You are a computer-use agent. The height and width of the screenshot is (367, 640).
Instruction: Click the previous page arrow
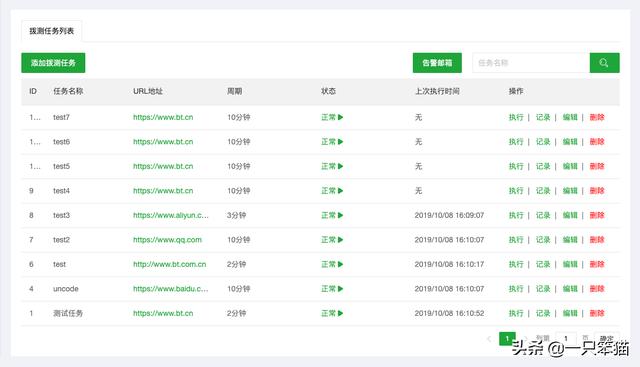click(x=489, y=338)
